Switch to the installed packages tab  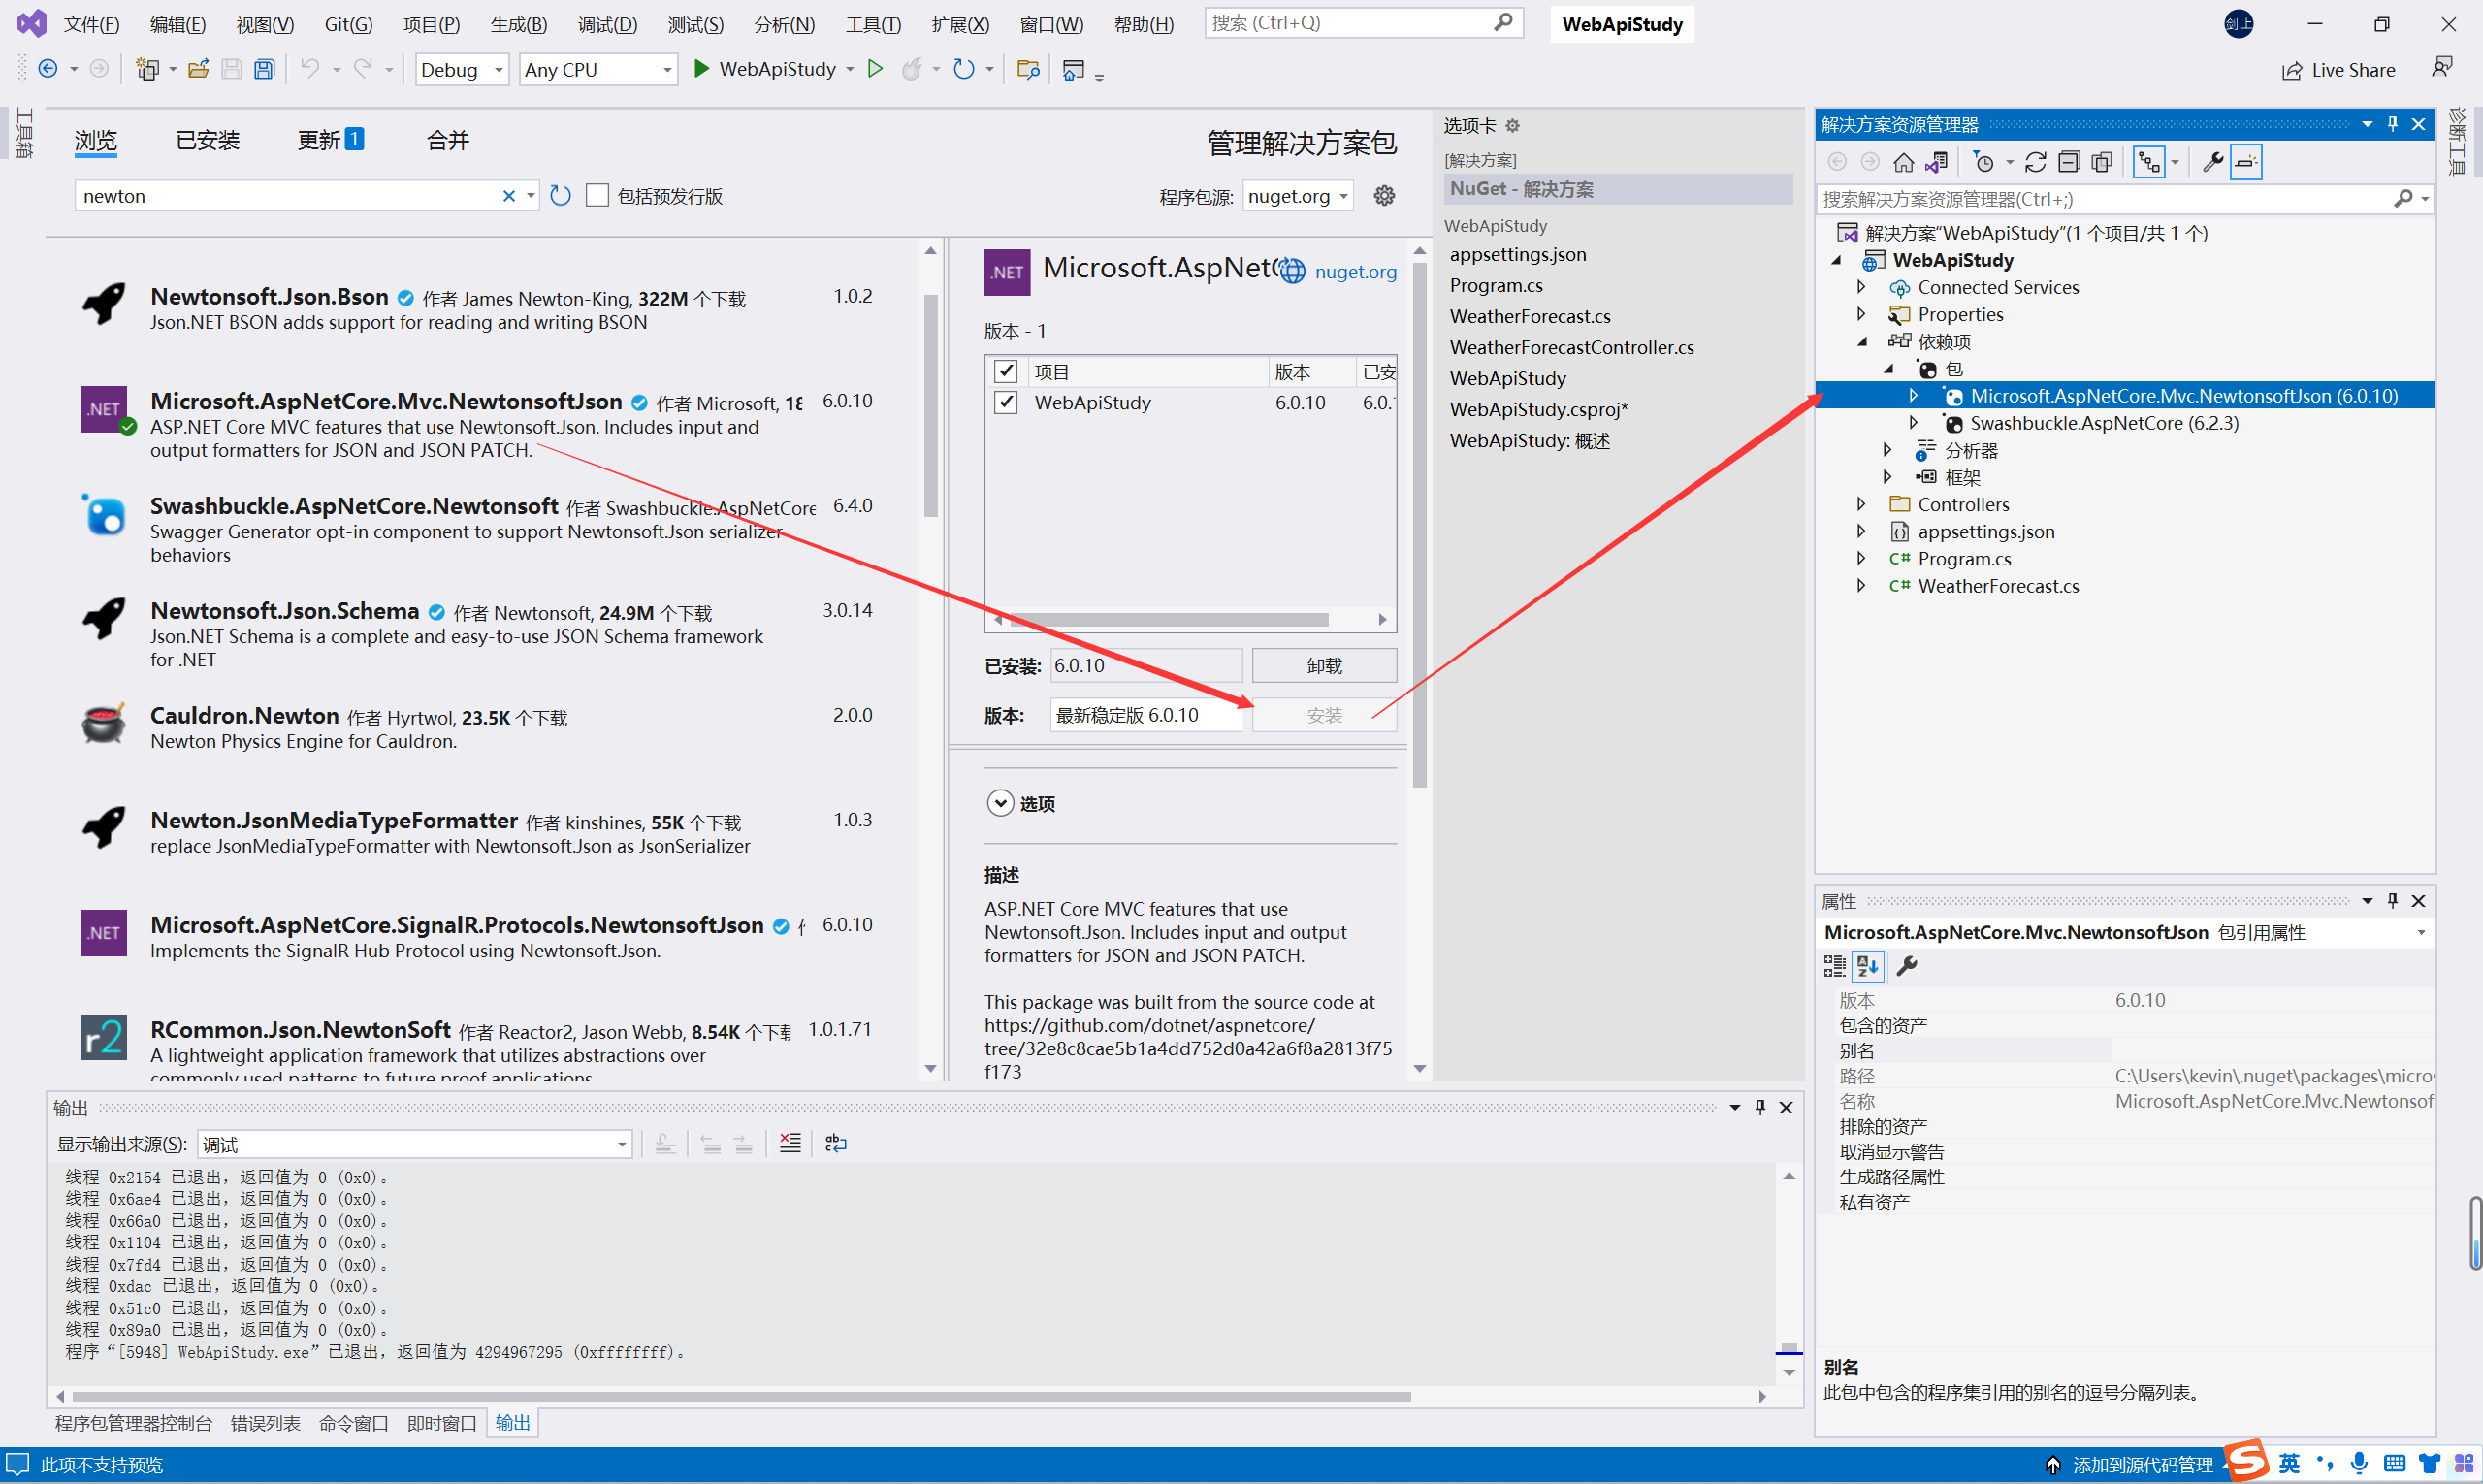[208, 141]
